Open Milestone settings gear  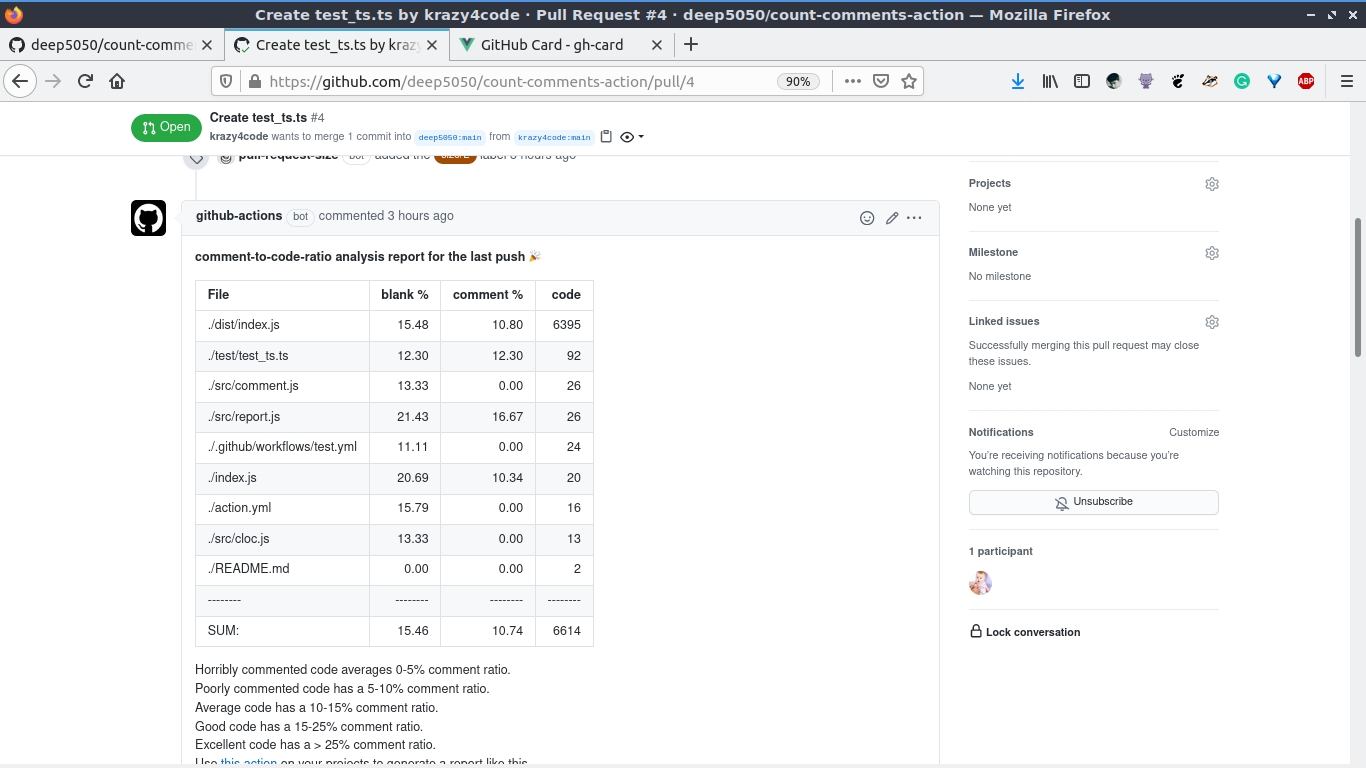[1212, 253]
